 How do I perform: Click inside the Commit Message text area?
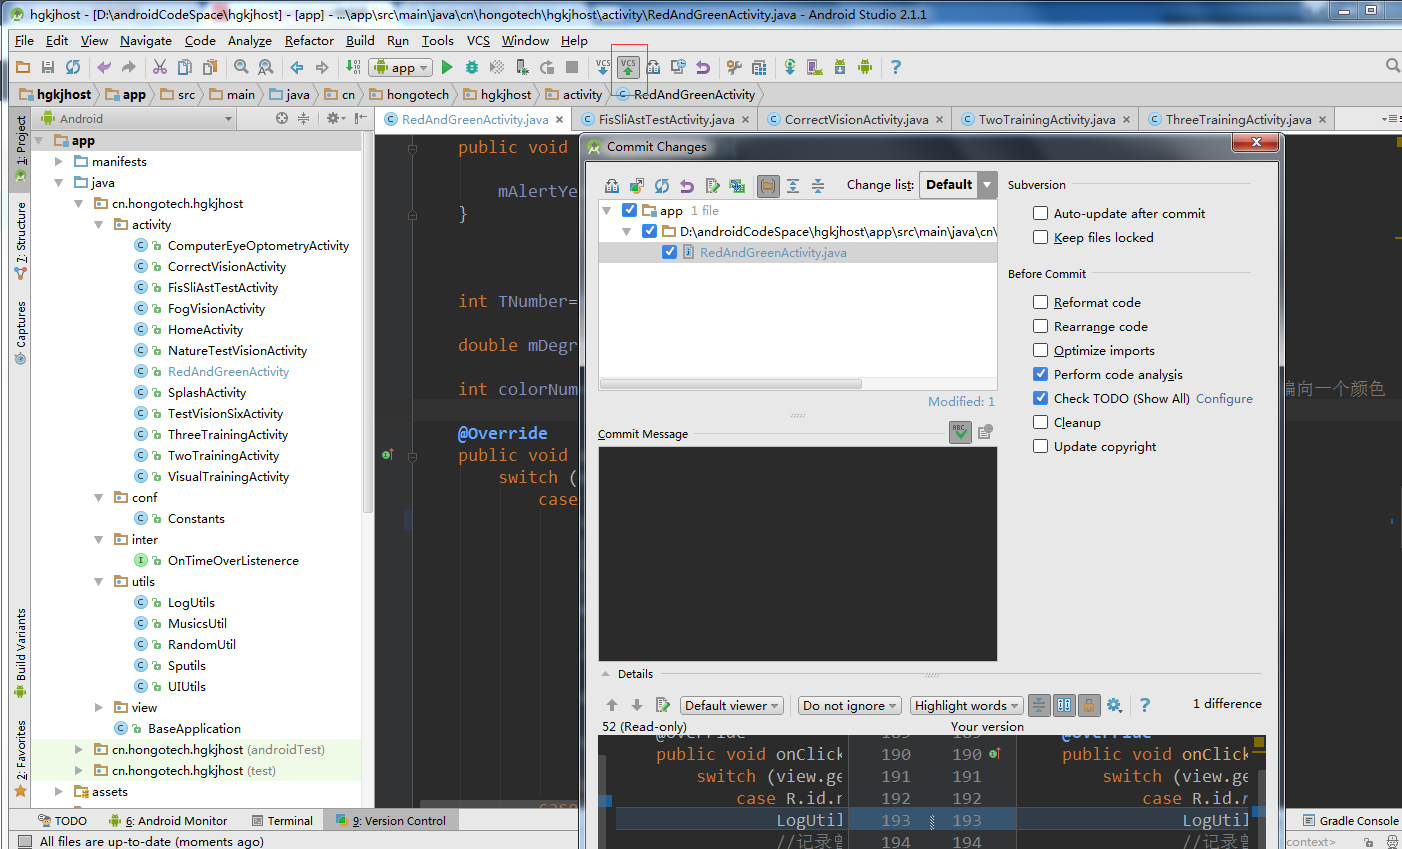797,553
